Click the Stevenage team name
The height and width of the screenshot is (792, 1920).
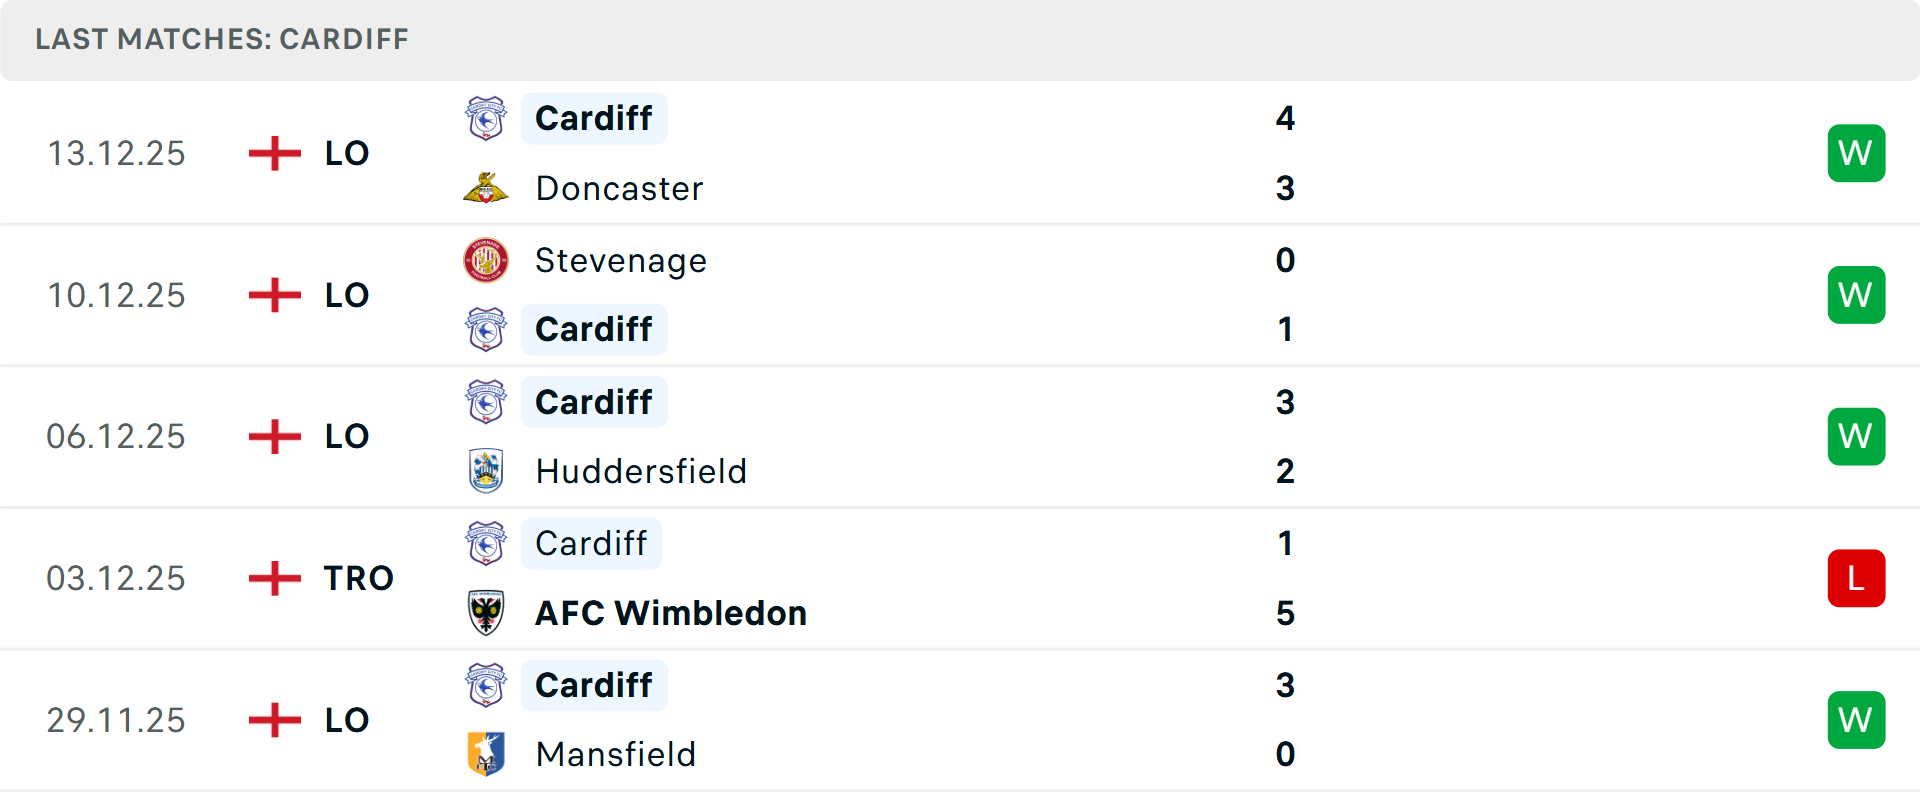620,260
